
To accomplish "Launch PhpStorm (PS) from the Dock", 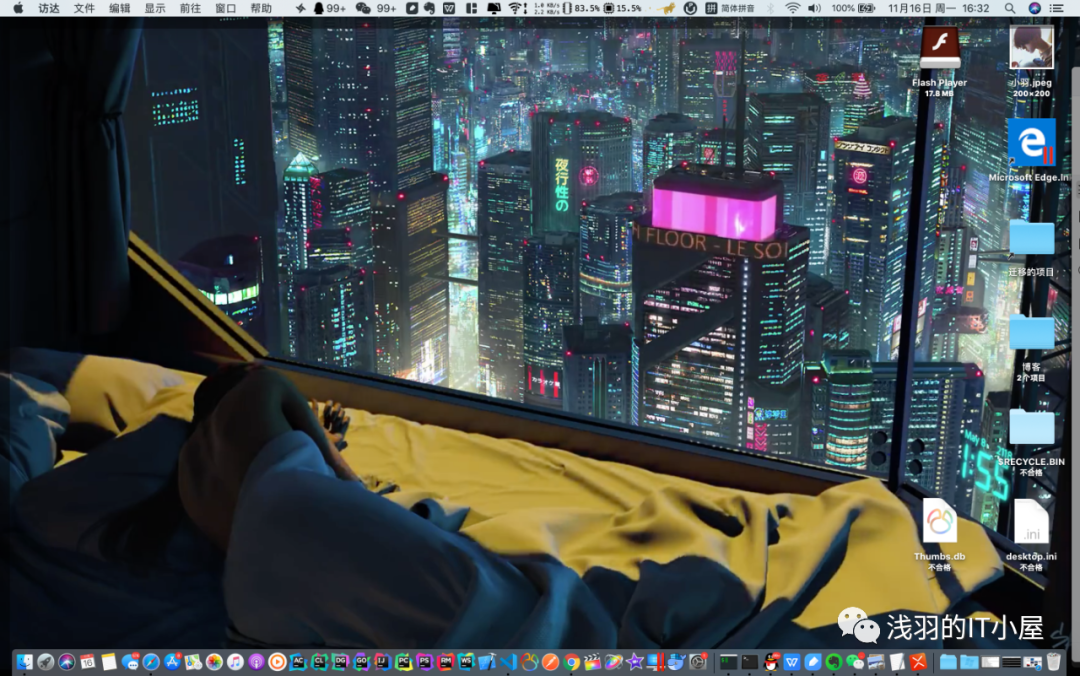I will (424, 662).
